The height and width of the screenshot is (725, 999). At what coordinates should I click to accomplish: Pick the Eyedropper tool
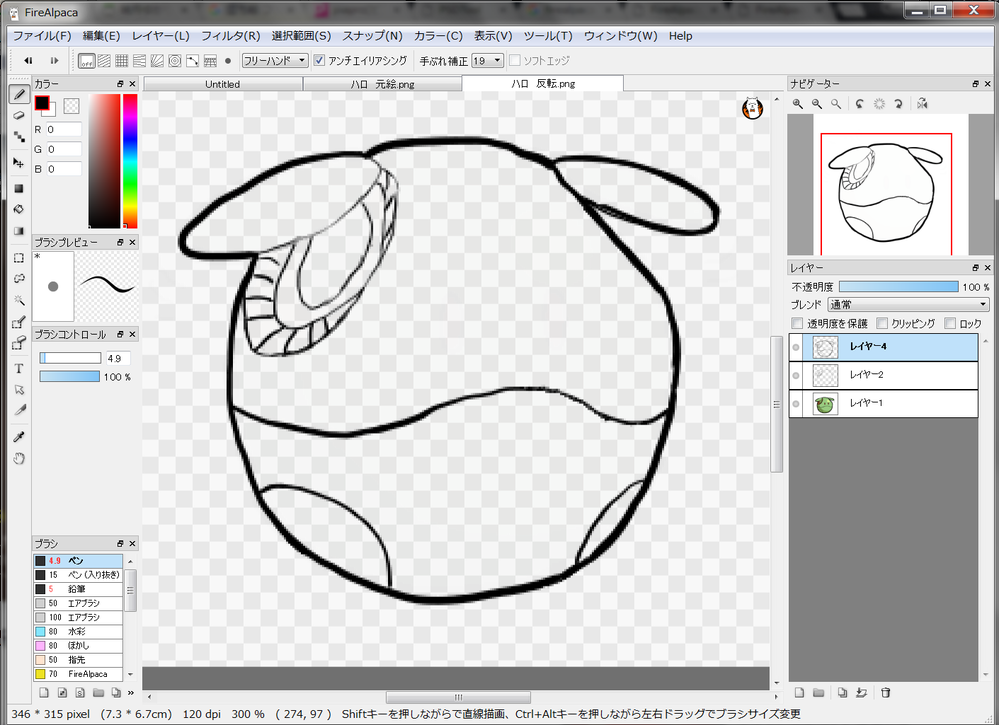[x=19, y=437]
